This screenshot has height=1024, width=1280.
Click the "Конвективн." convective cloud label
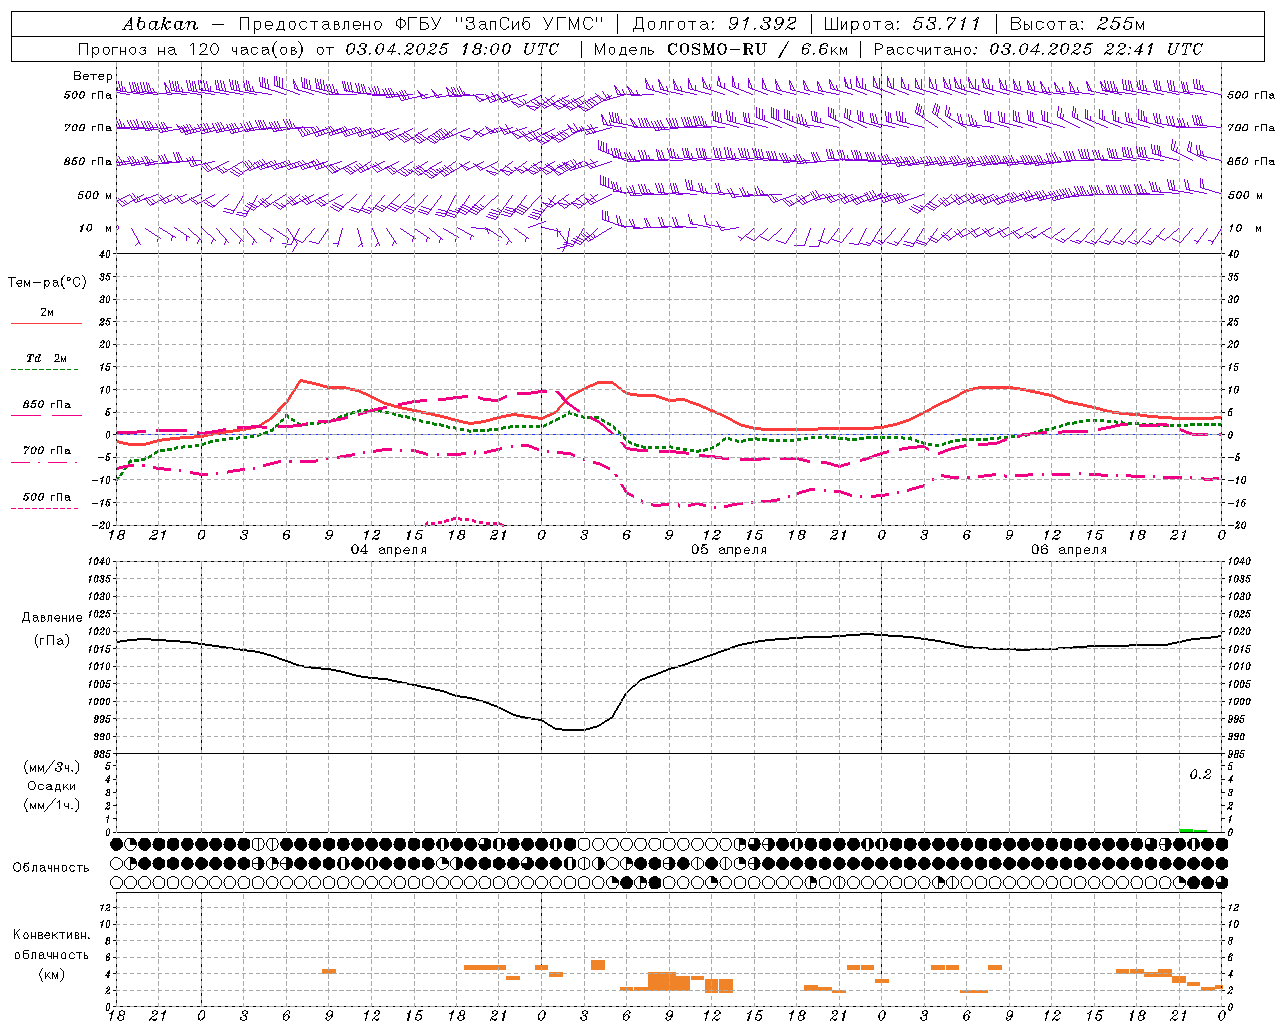point(52,935)
